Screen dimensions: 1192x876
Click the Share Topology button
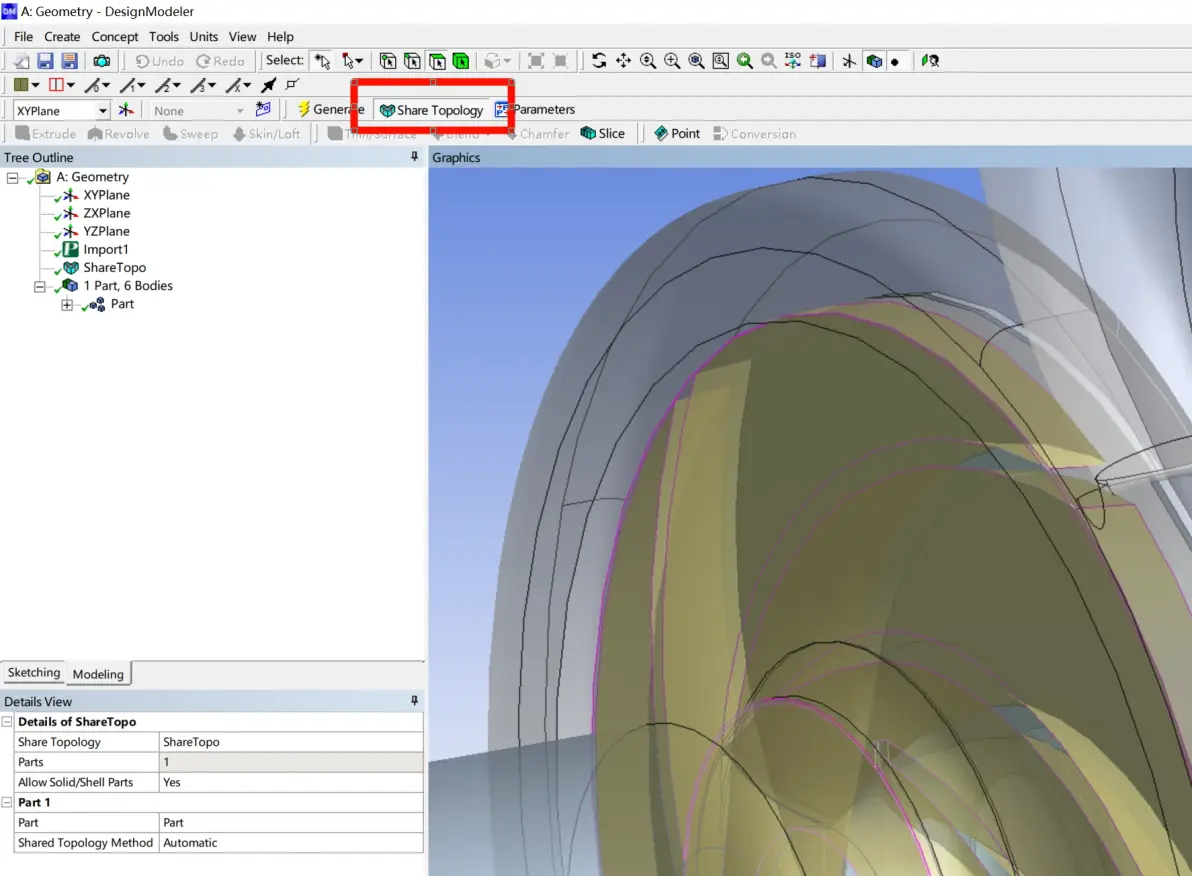[432, 110]
